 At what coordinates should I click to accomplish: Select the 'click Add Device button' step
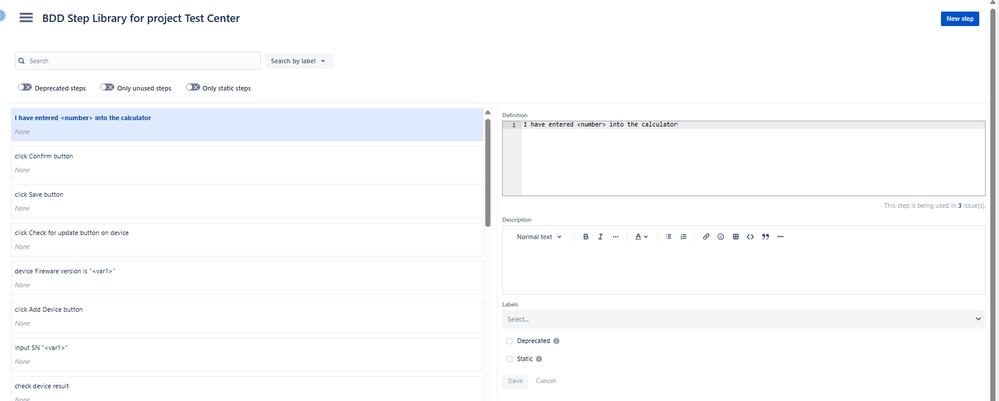tap(247, 316)
